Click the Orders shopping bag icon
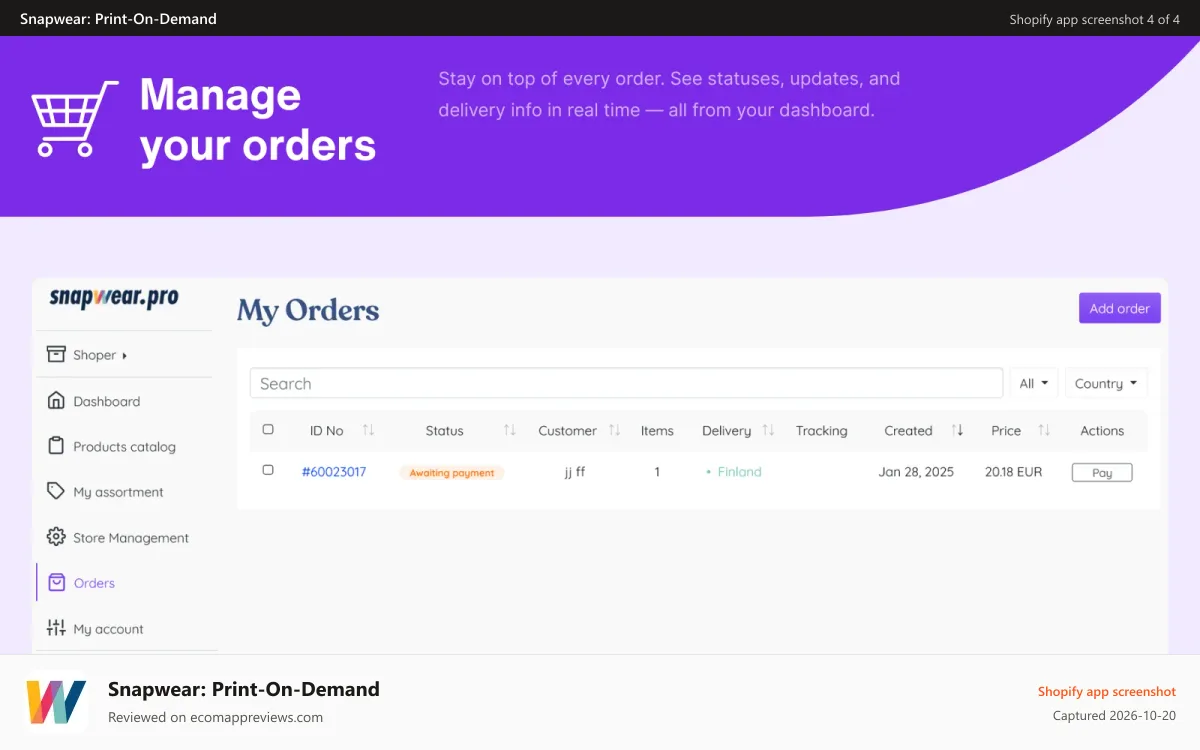 point(57,582)
